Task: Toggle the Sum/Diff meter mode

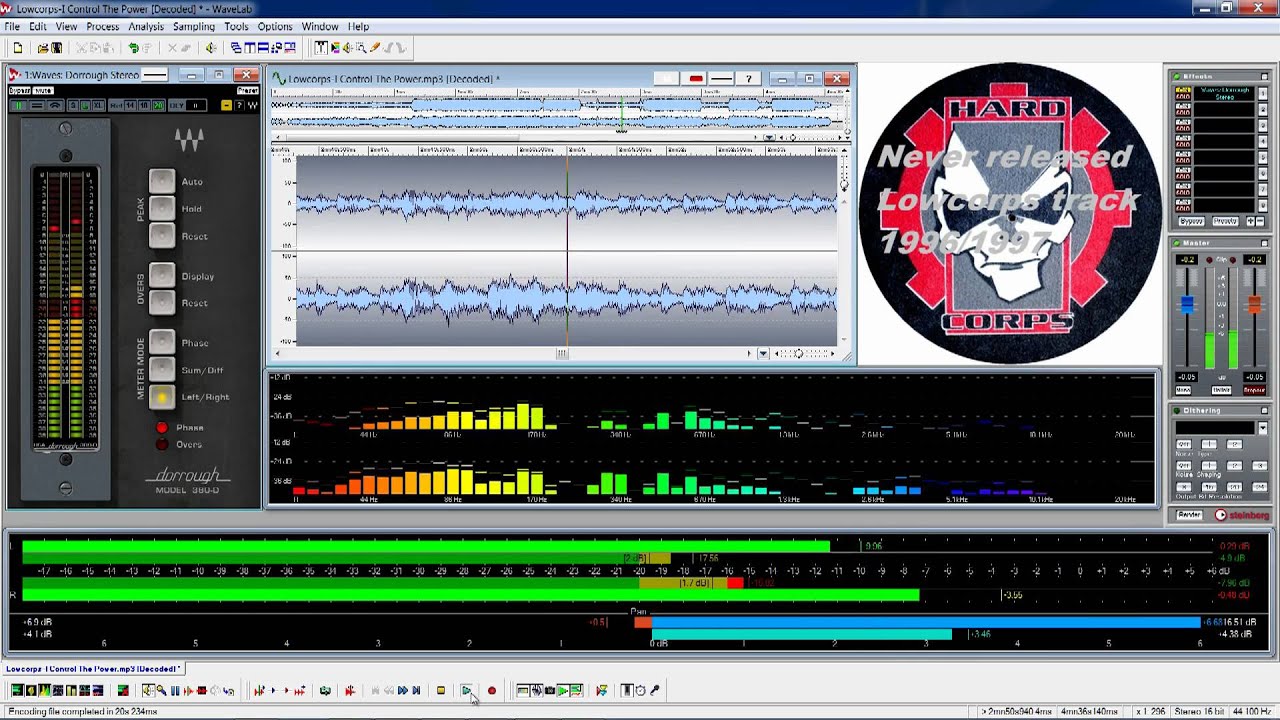Action: (x=161, y=370)
